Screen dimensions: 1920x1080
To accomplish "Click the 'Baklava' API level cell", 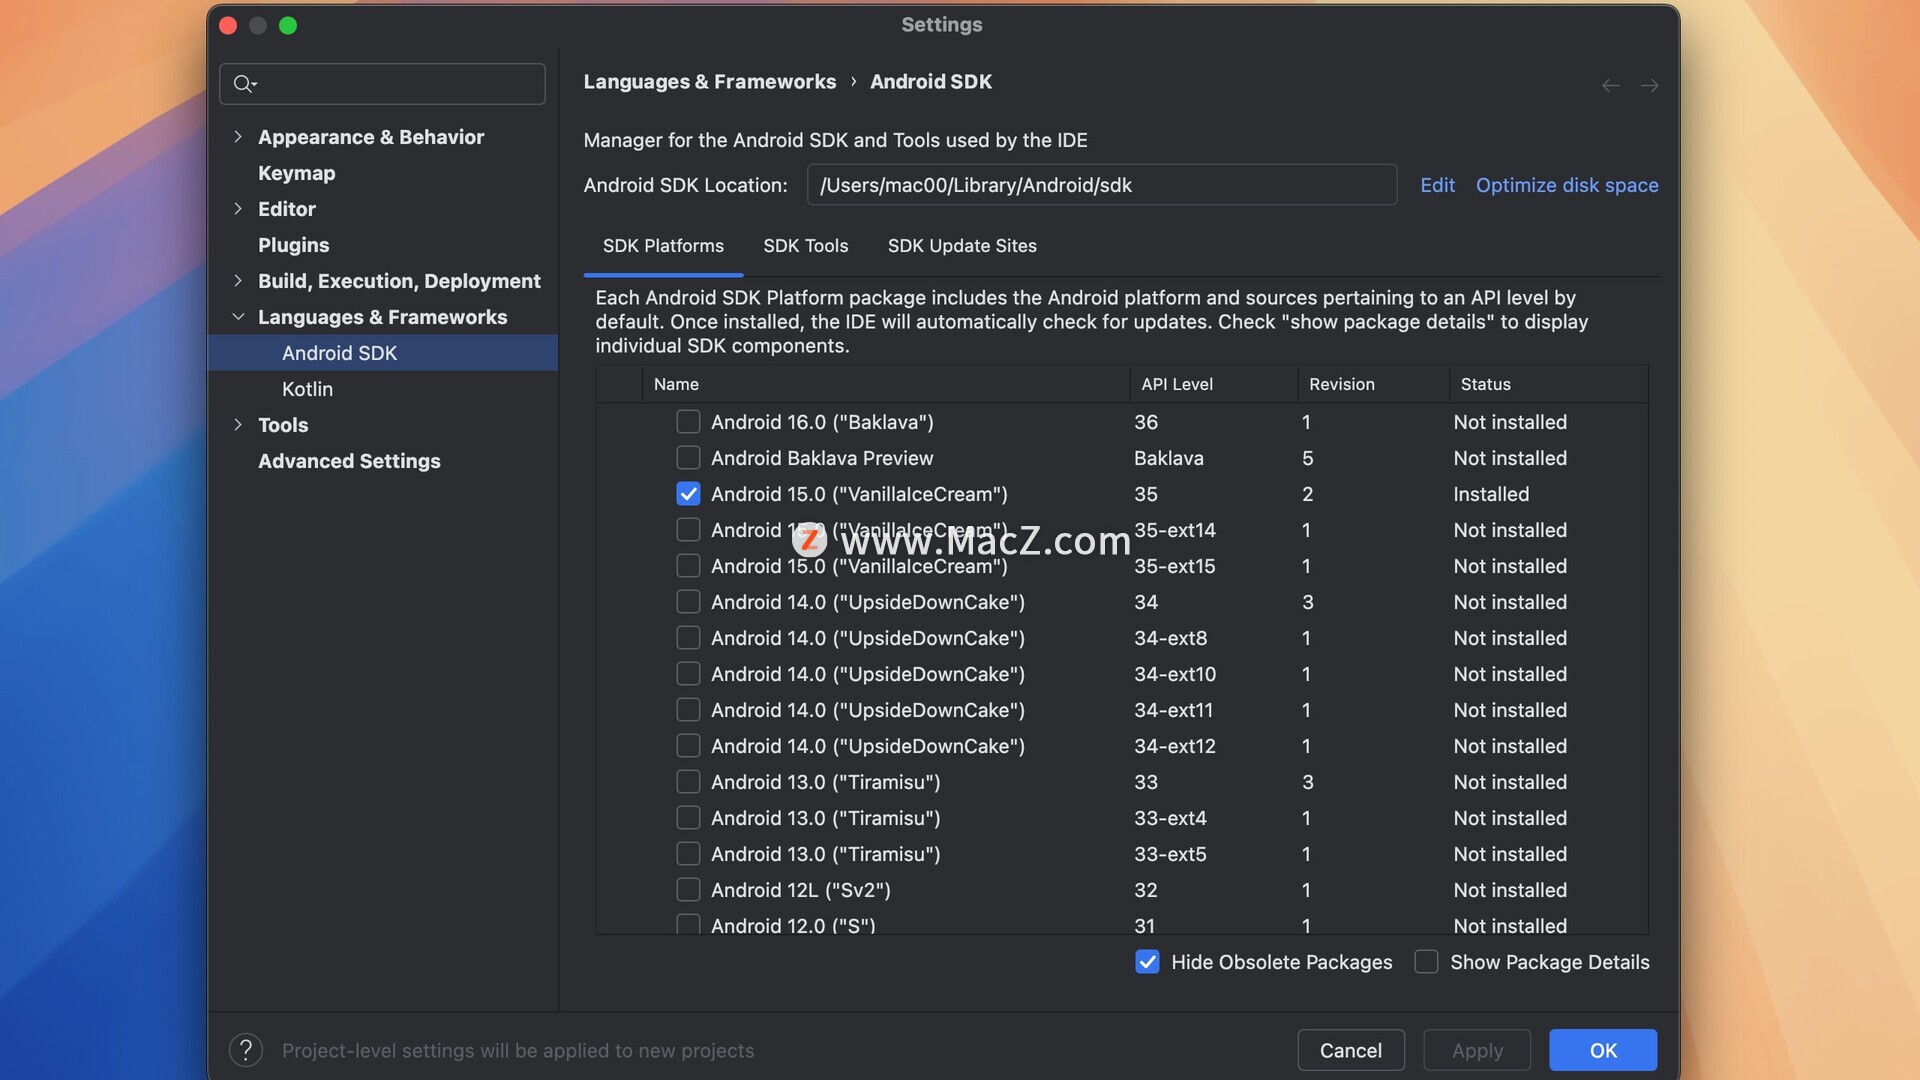I will (1168, 458).
